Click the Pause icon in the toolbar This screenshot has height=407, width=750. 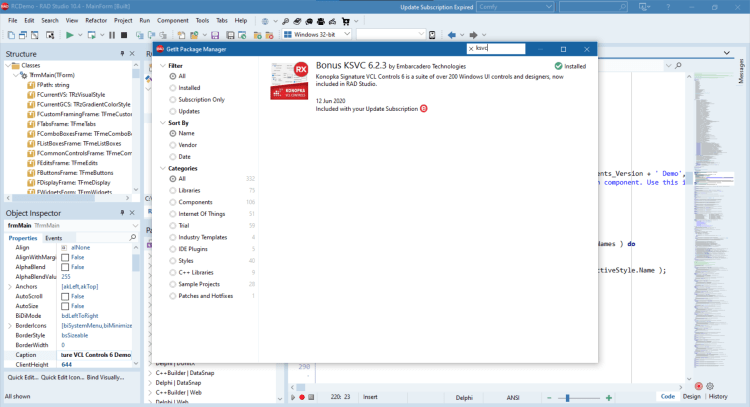112,35
